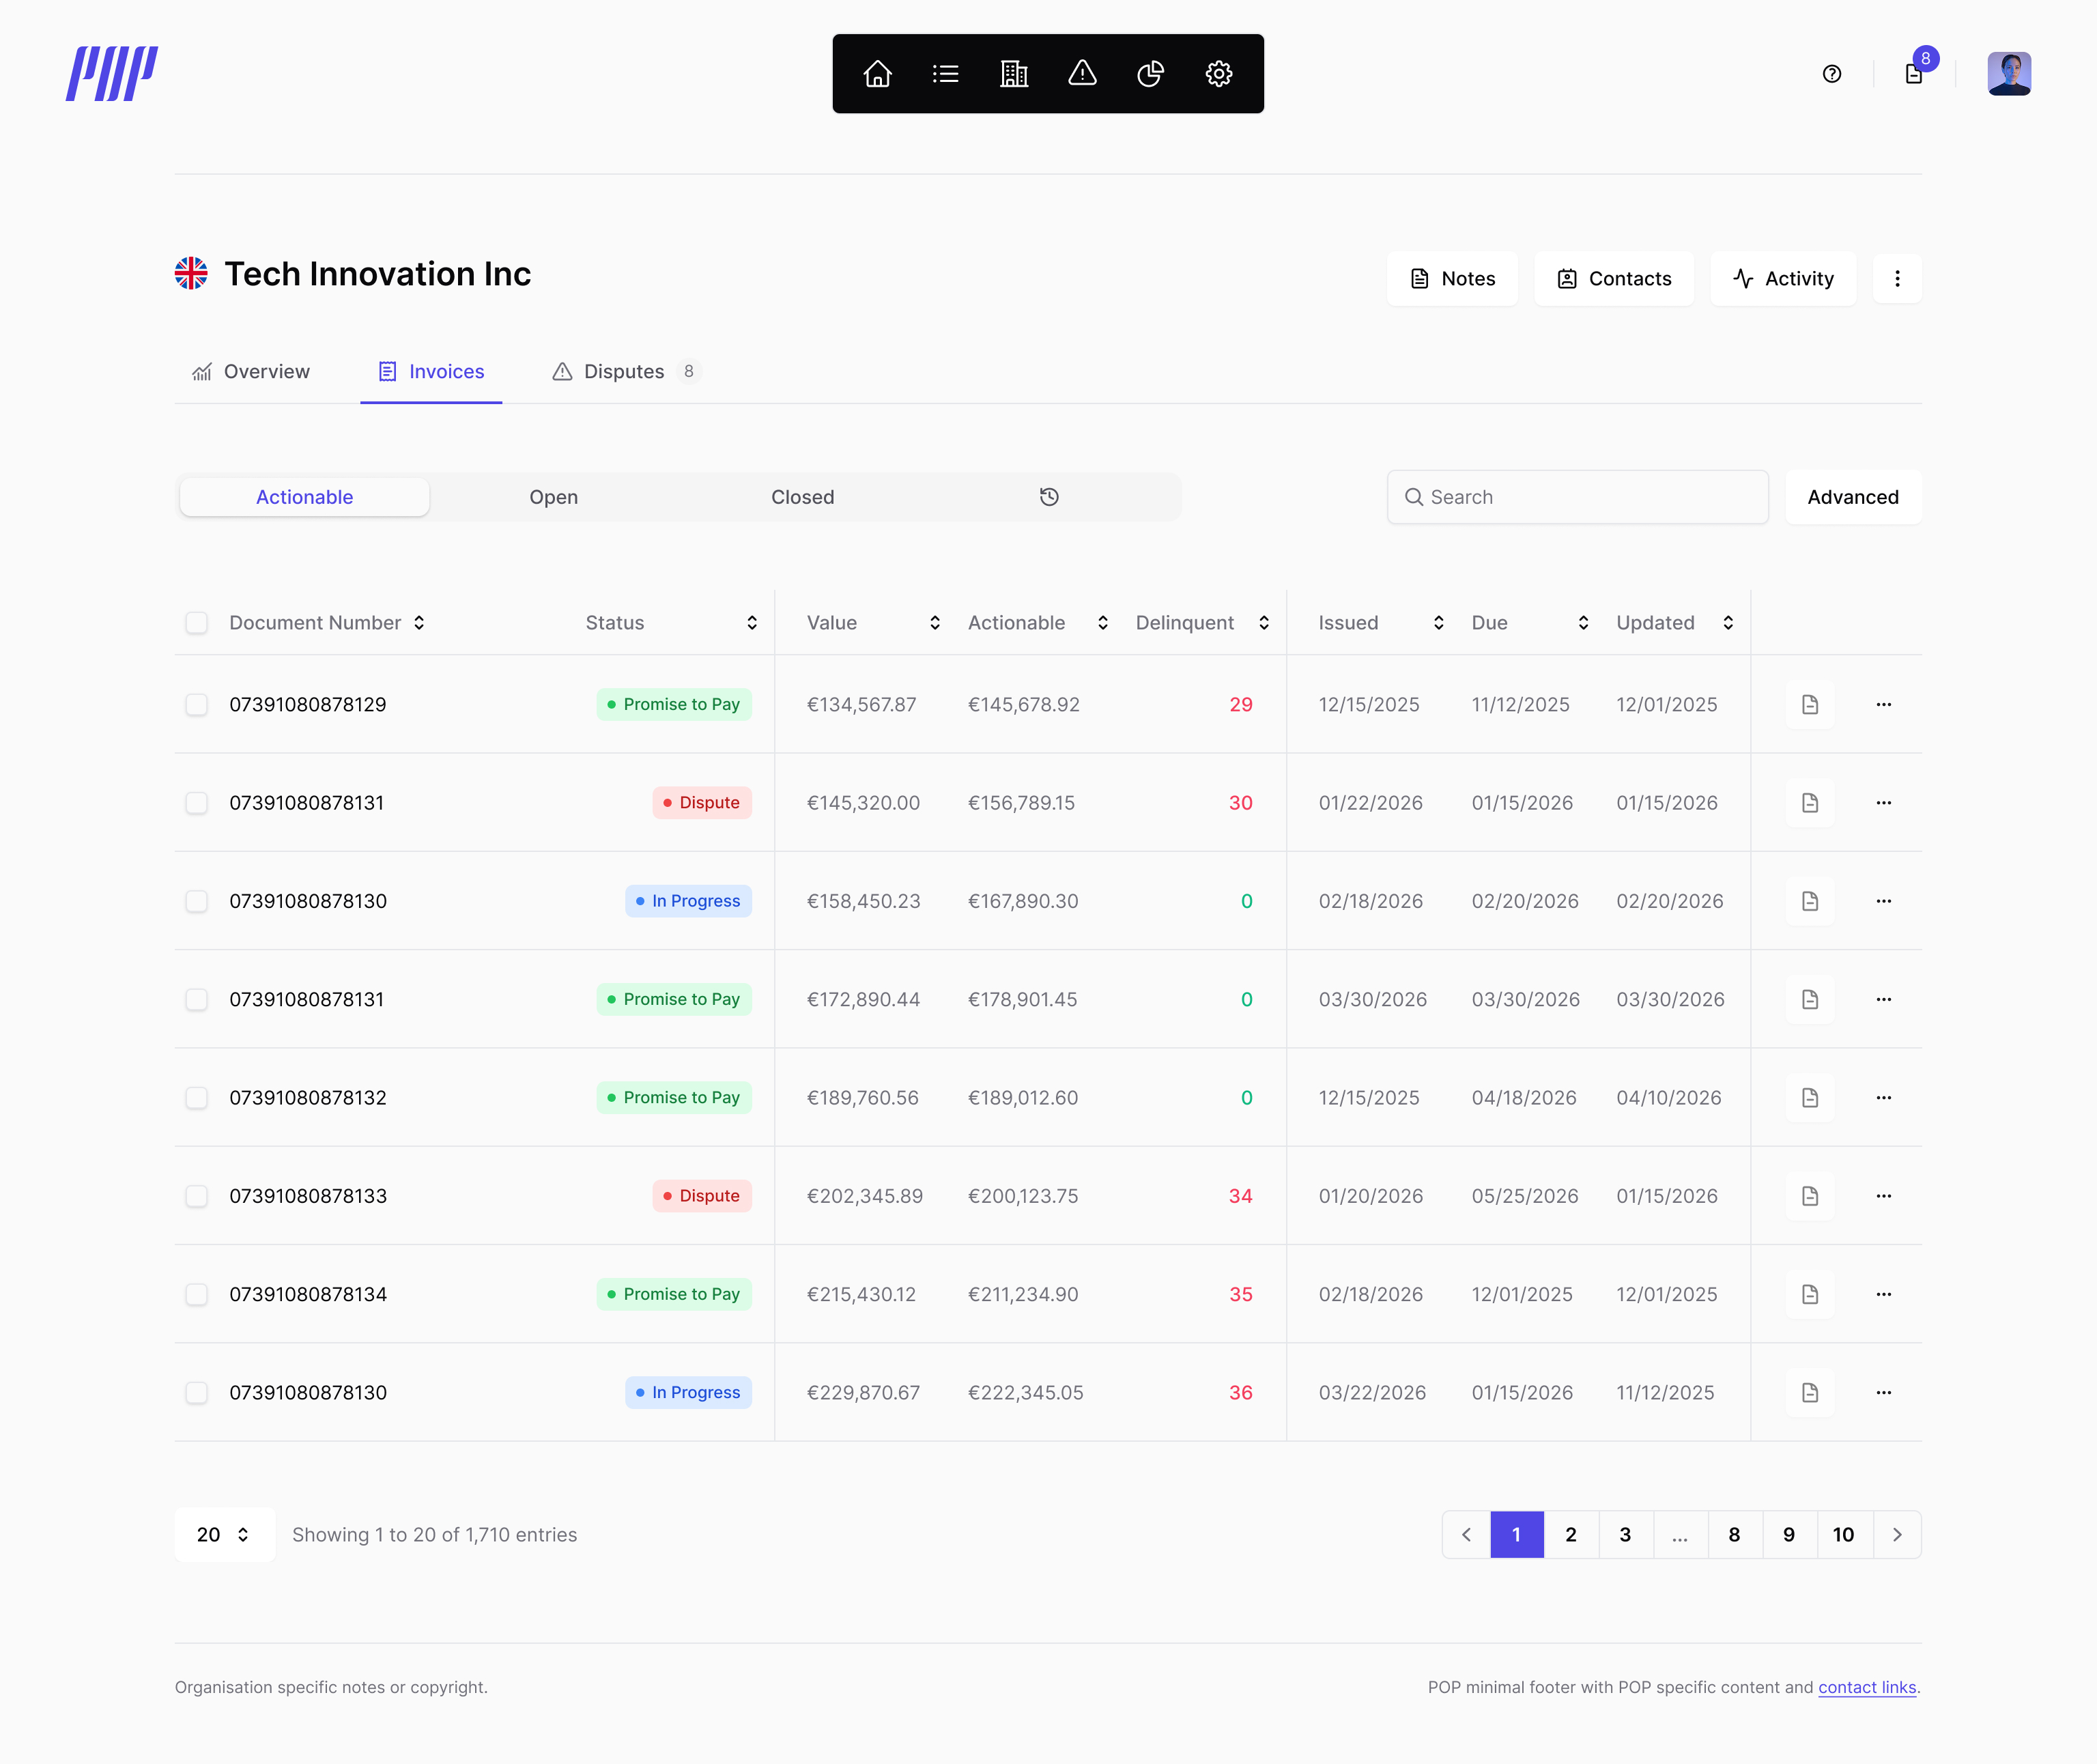Switch to the Disputes tab
The height and width of the screenshot is (1764, 2097).
(x=624, y=372)
